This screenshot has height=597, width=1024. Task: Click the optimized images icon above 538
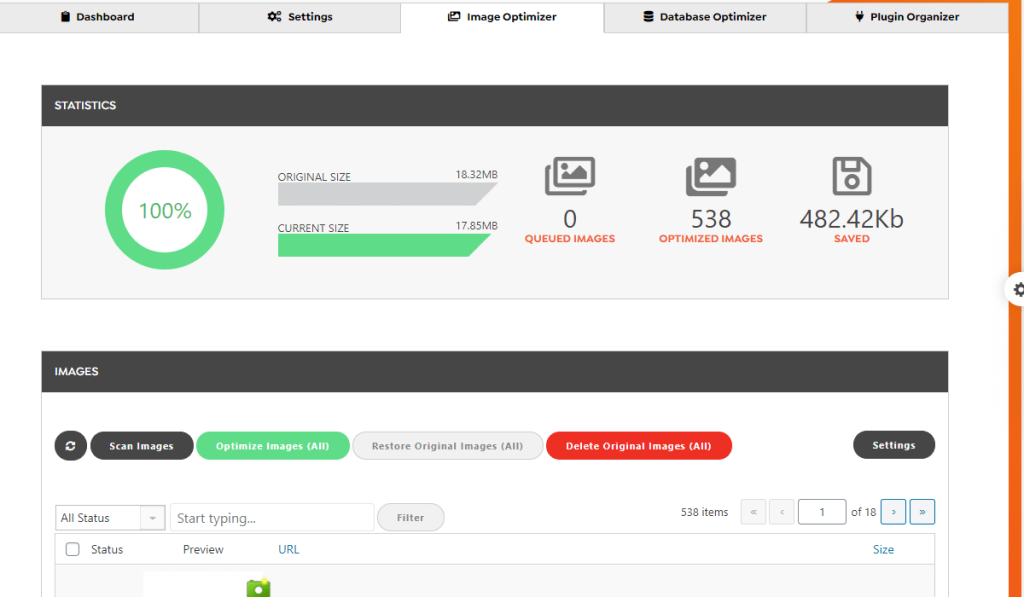(x=711, y=176)
